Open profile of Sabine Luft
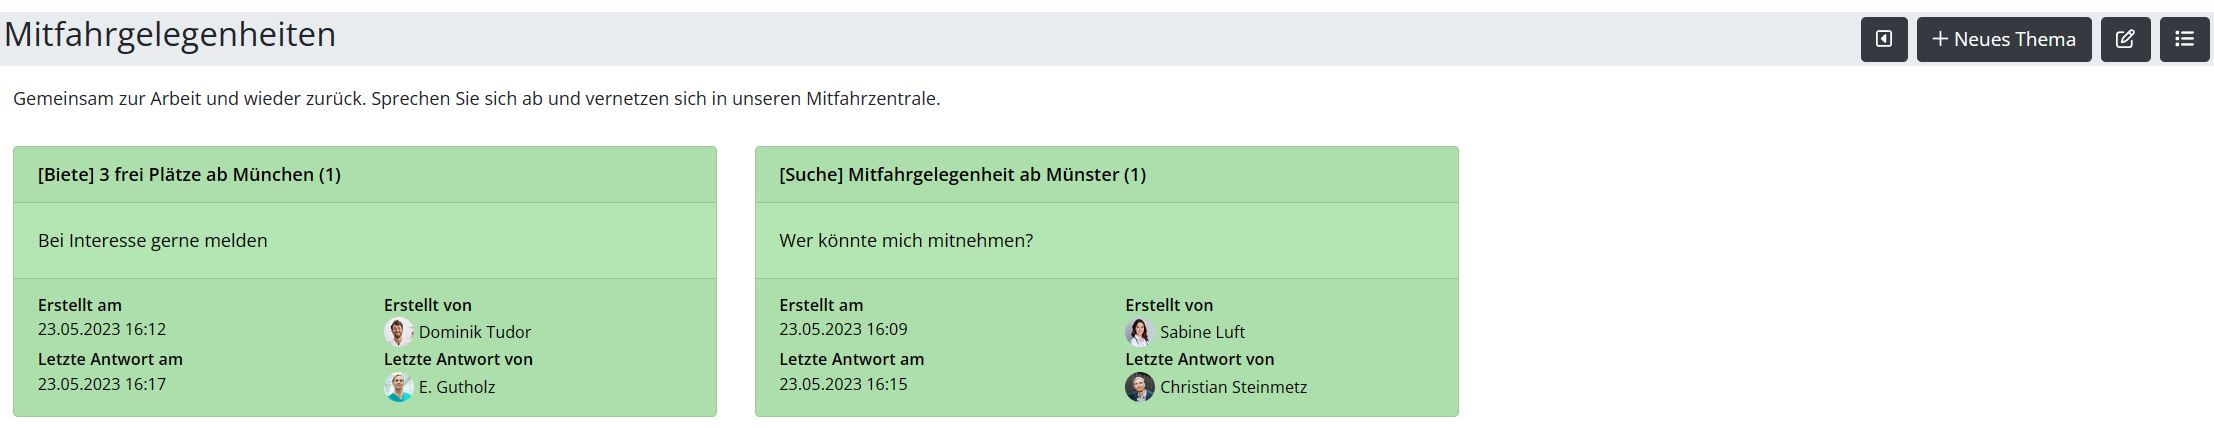 coord(1202,332)
